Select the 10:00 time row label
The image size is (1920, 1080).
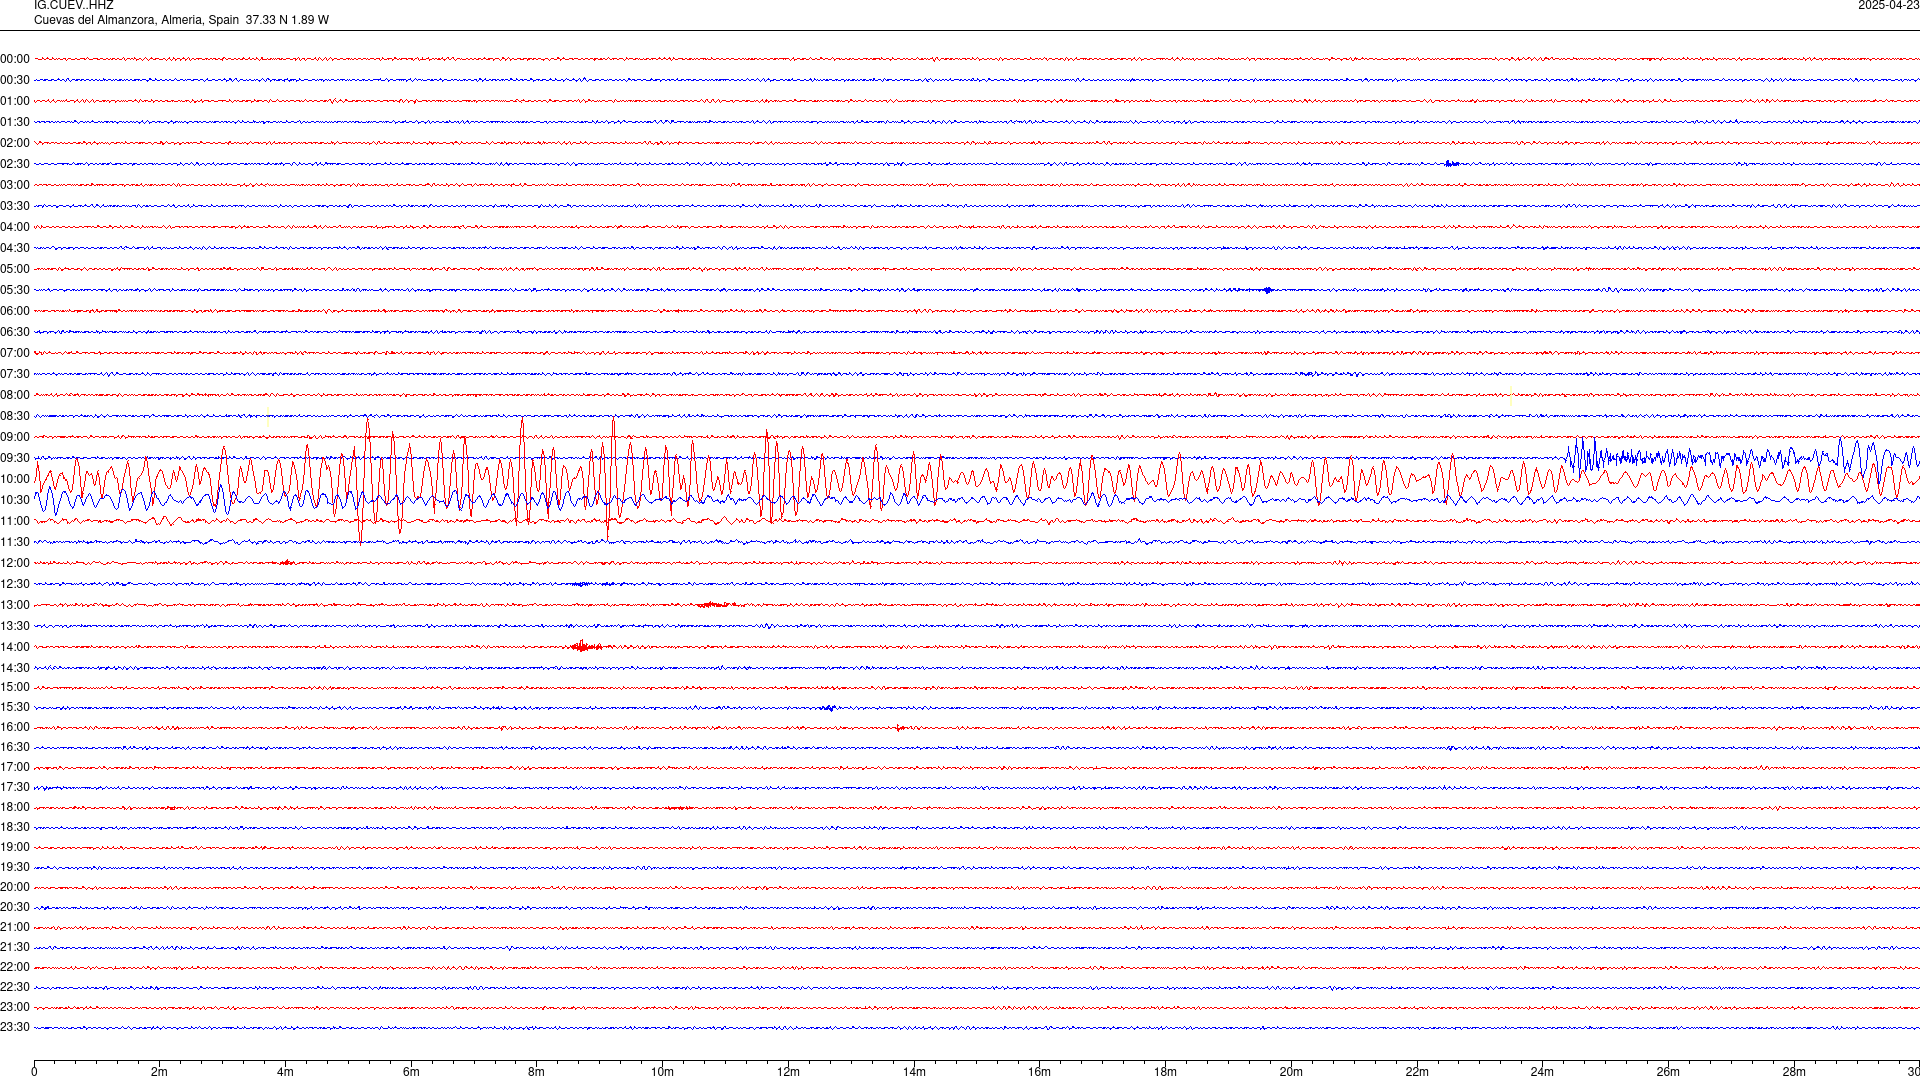point(15,479)
